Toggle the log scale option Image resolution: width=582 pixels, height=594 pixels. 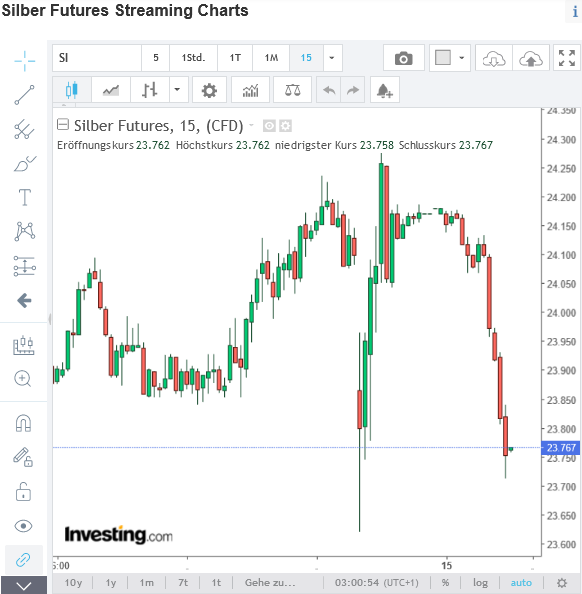pos(480,583)
